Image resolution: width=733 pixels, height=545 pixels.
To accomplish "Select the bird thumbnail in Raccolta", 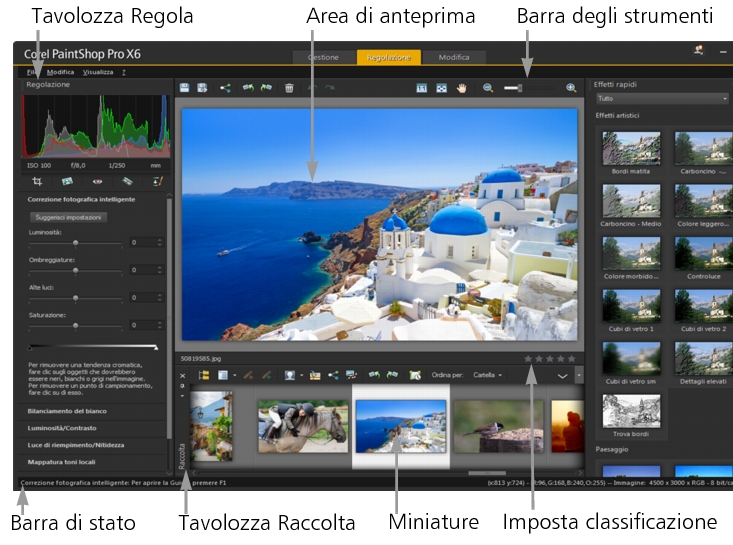I will tap(499, 425).
